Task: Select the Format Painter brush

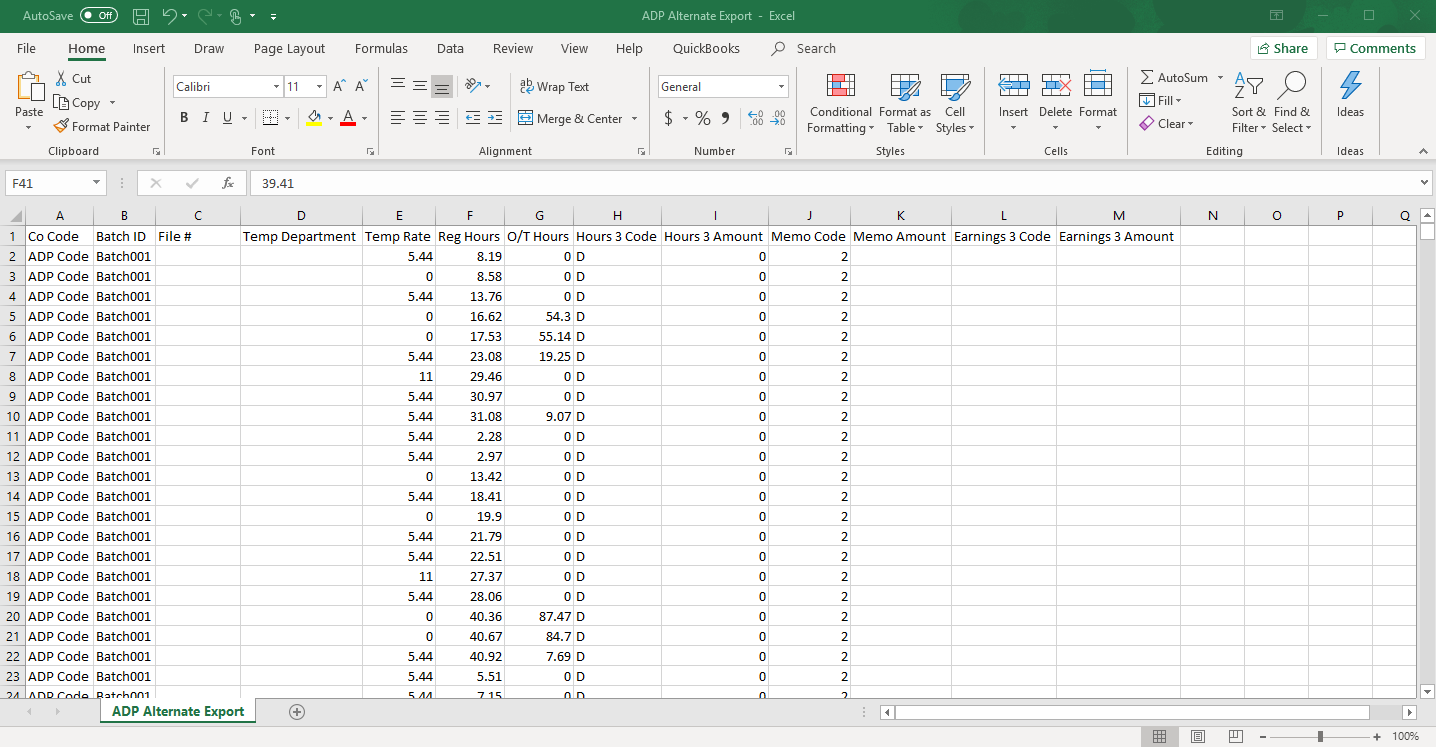Action: (x=61, y=127)
